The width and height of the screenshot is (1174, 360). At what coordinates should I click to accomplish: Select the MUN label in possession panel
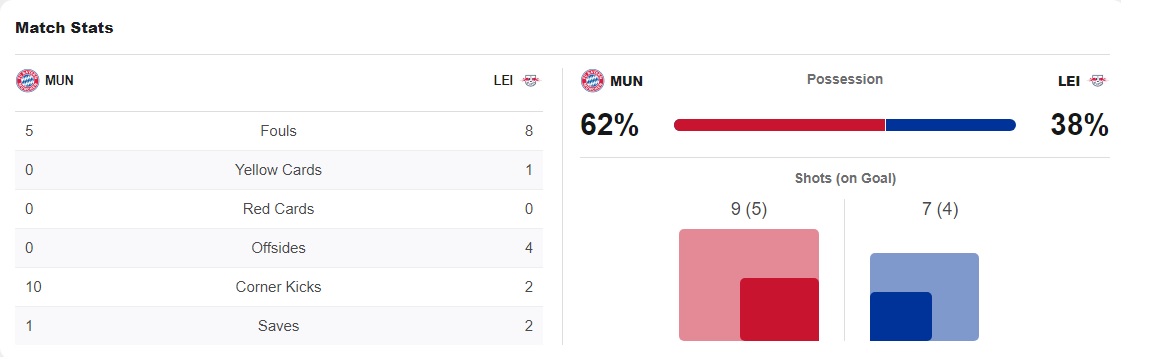[x=626, y=81]
